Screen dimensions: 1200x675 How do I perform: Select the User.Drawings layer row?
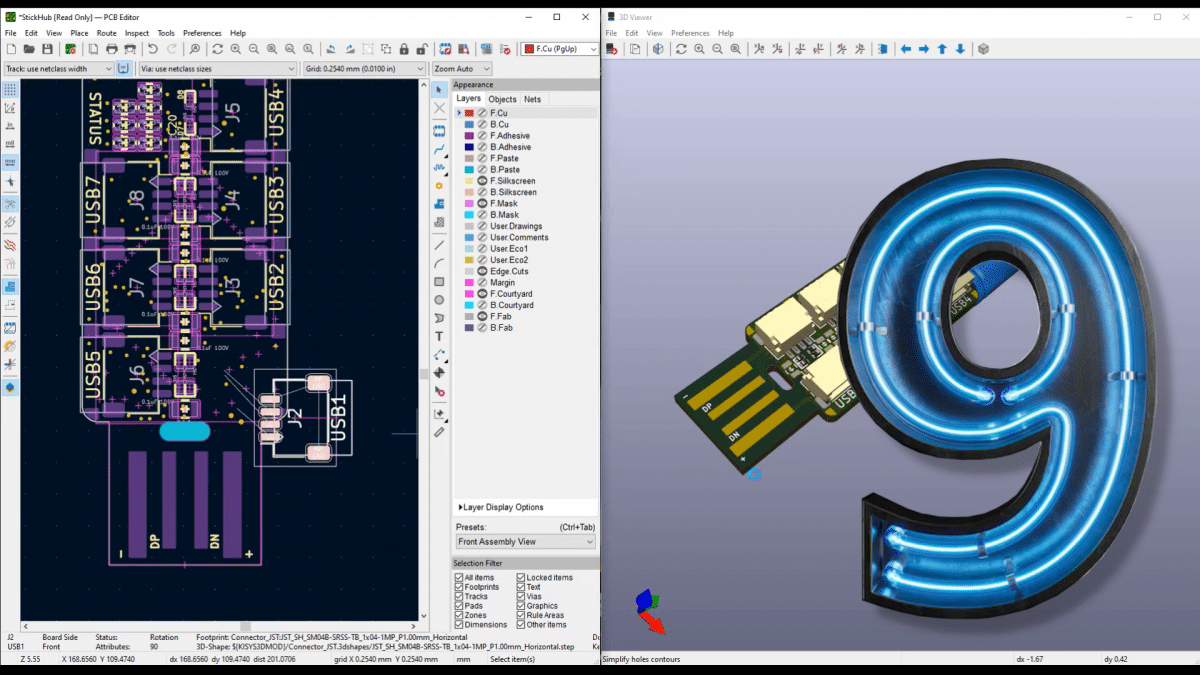[527, 226]
